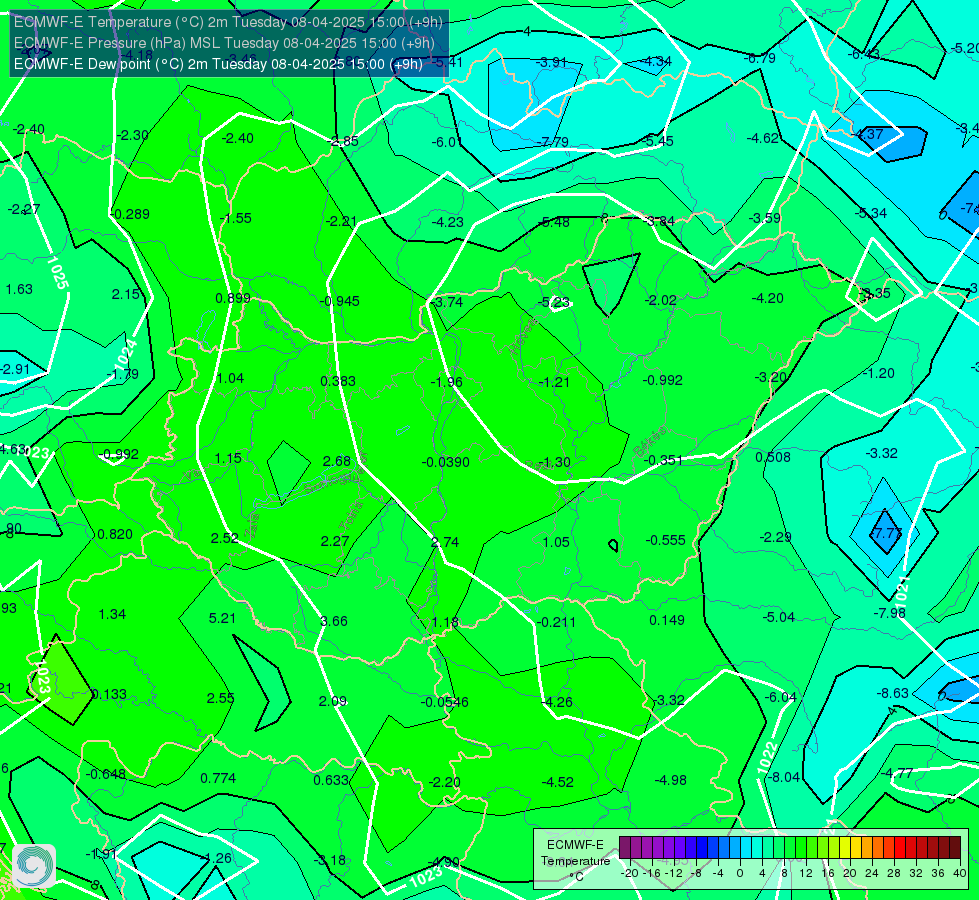This screenshot has height=900, width=979.
Task: Click the dew point value '-0.648'
Action: [x=106, y=774]
